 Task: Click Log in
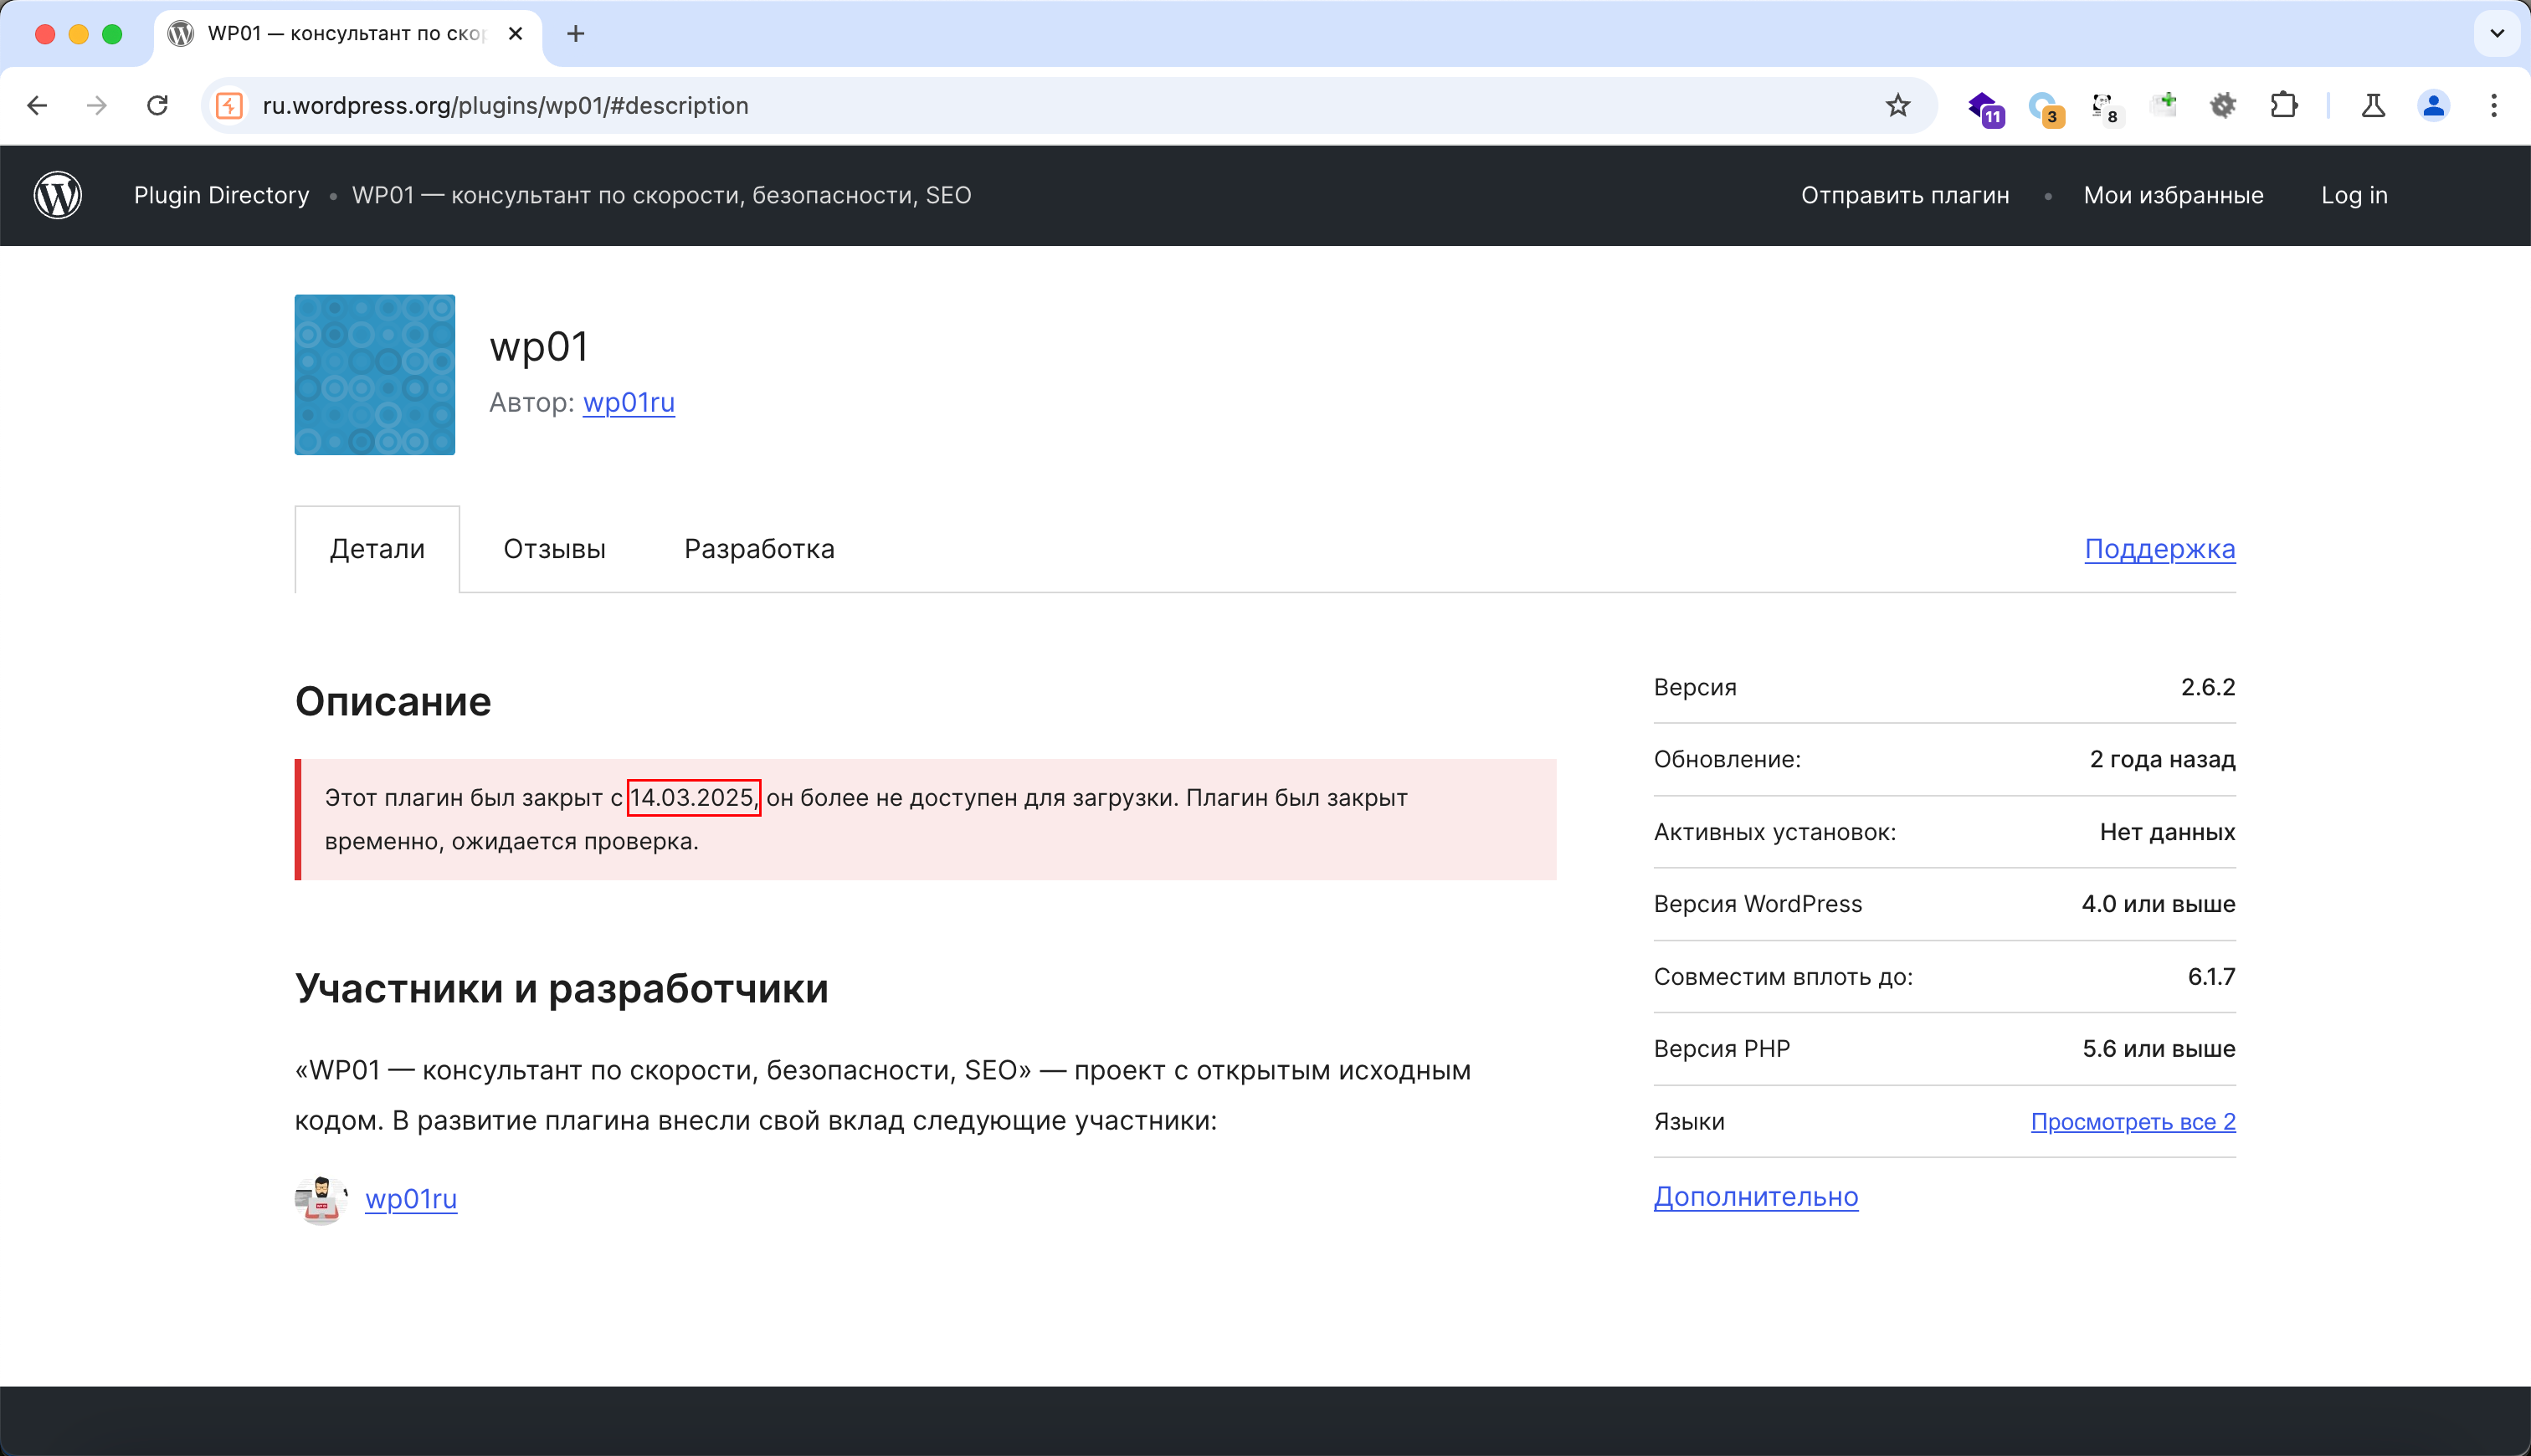[x=2354, y=195]
